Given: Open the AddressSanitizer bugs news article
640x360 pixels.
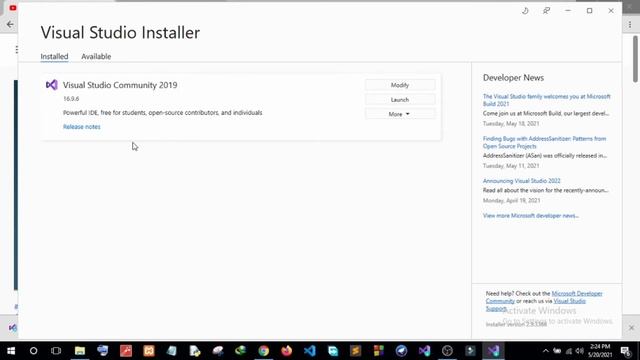Looking at the screenshot, I should [x=544, y=142].
